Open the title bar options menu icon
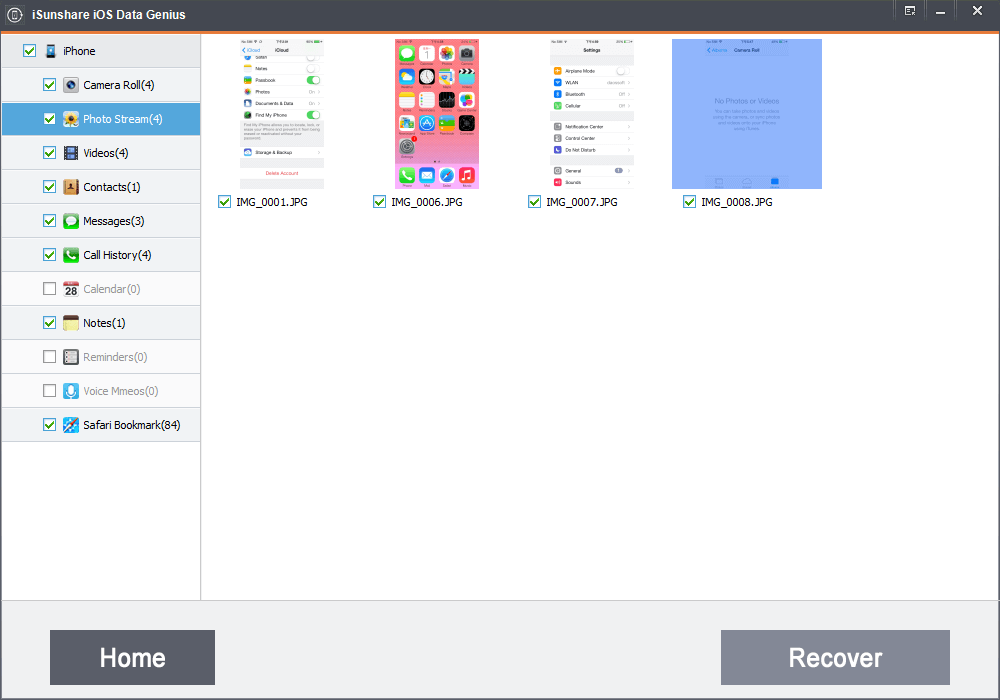 pyautogui.click(x=910, y=11)
